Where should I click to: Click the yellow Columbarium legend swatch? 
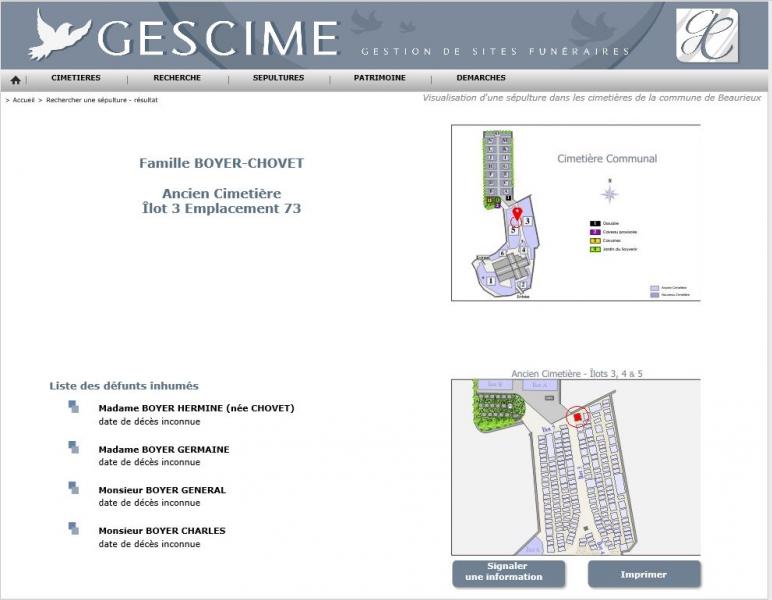click(x=595, y=241)
